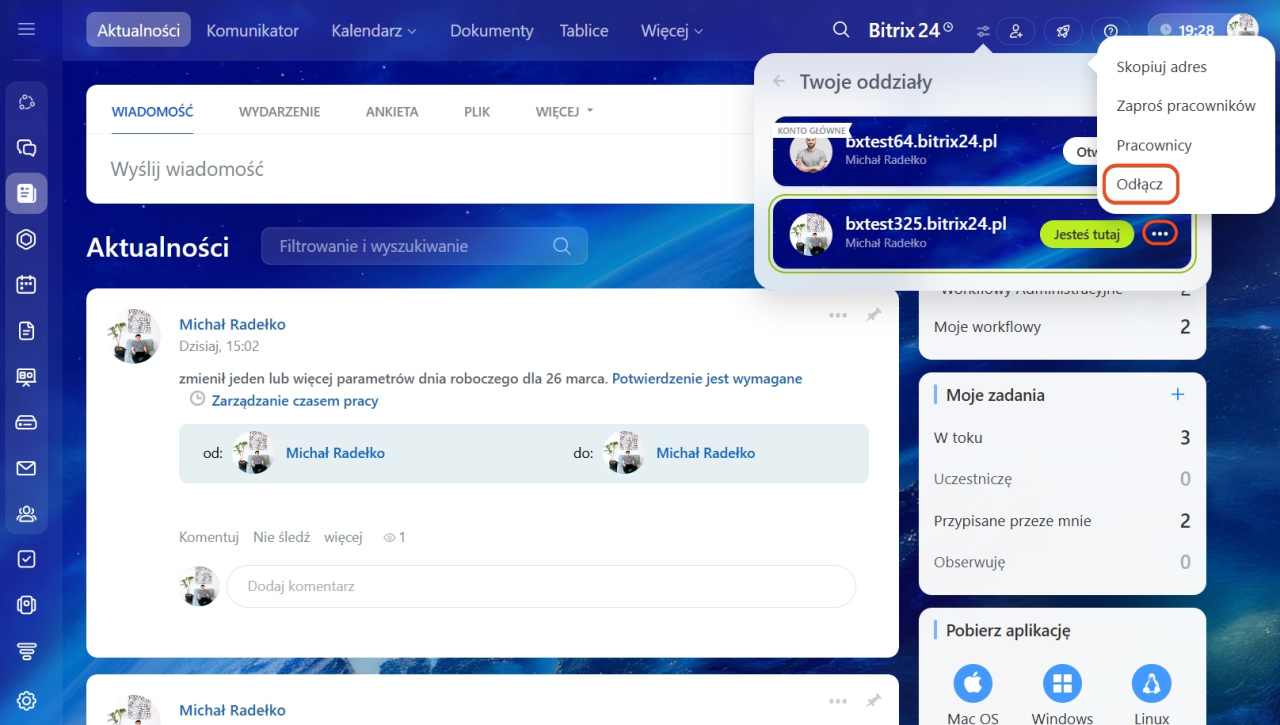Open 'Zarządzanie czasem pracy' link

point(294,400)
